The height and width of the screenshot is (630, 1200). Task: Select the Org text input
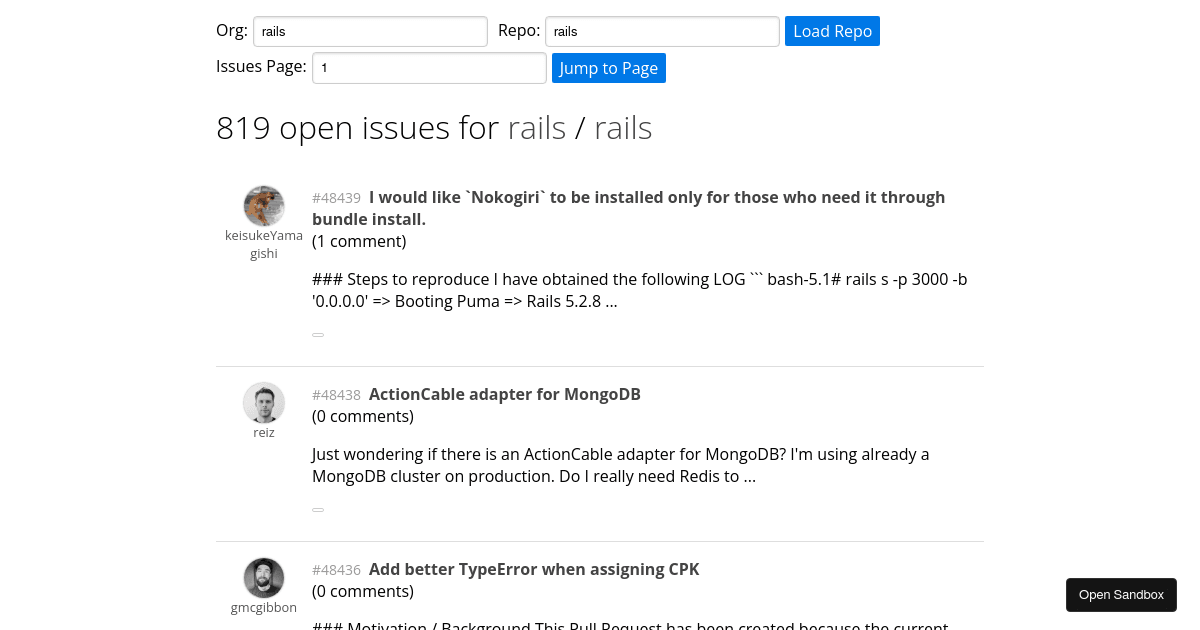point(370,31)
